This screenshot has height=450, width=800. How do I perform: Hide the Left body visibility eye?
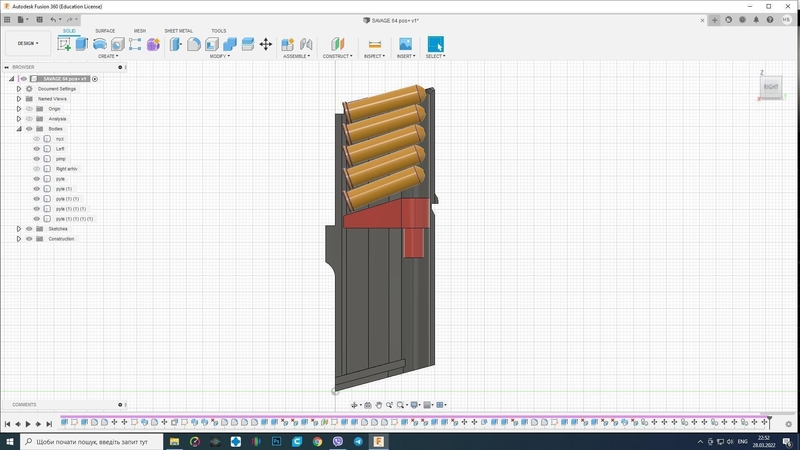click(x=37, y=149)
